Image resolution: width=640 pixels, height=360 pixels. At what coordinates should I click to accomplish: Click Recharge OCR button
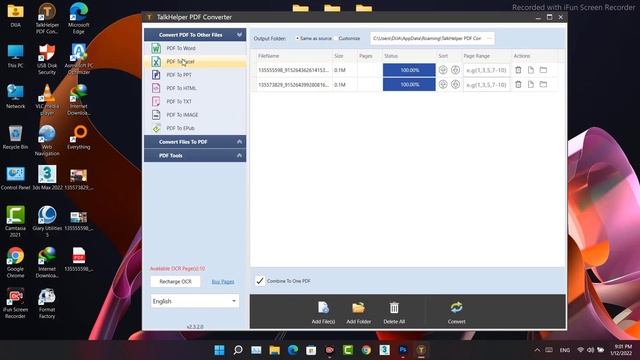[175, 282]
